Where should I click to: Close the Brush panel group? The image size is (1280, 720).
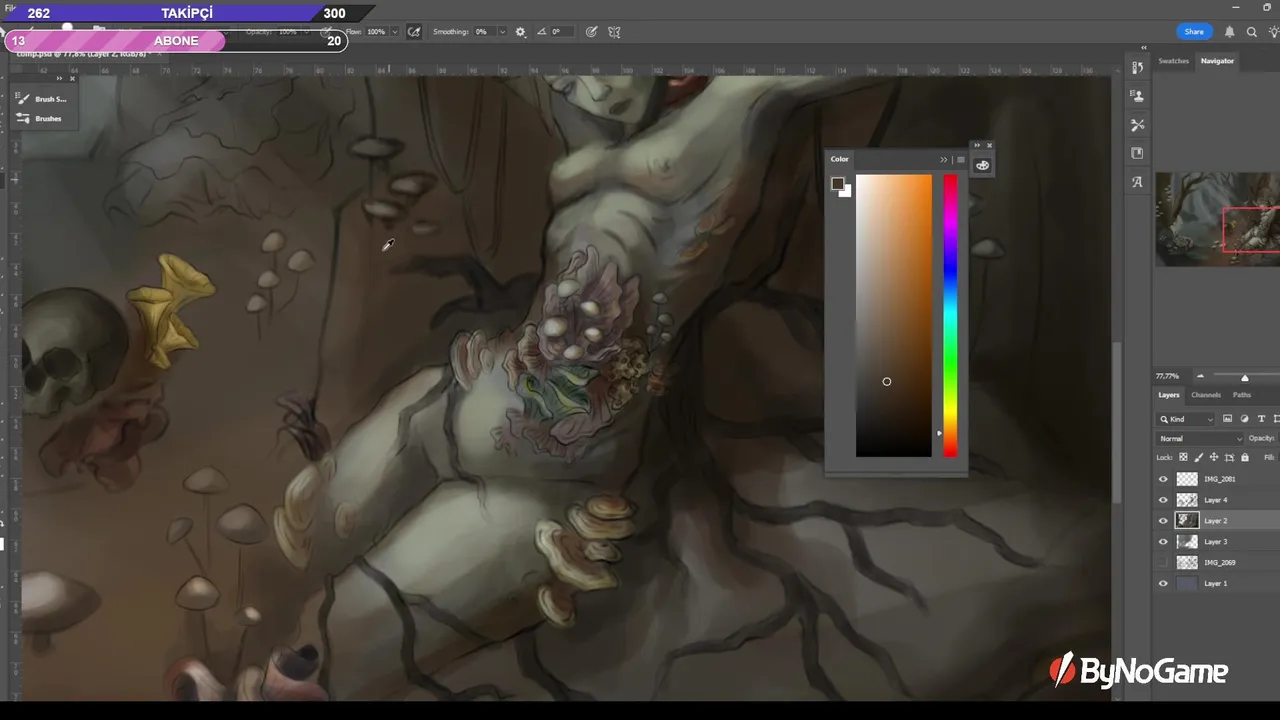(x=72, y=79)
